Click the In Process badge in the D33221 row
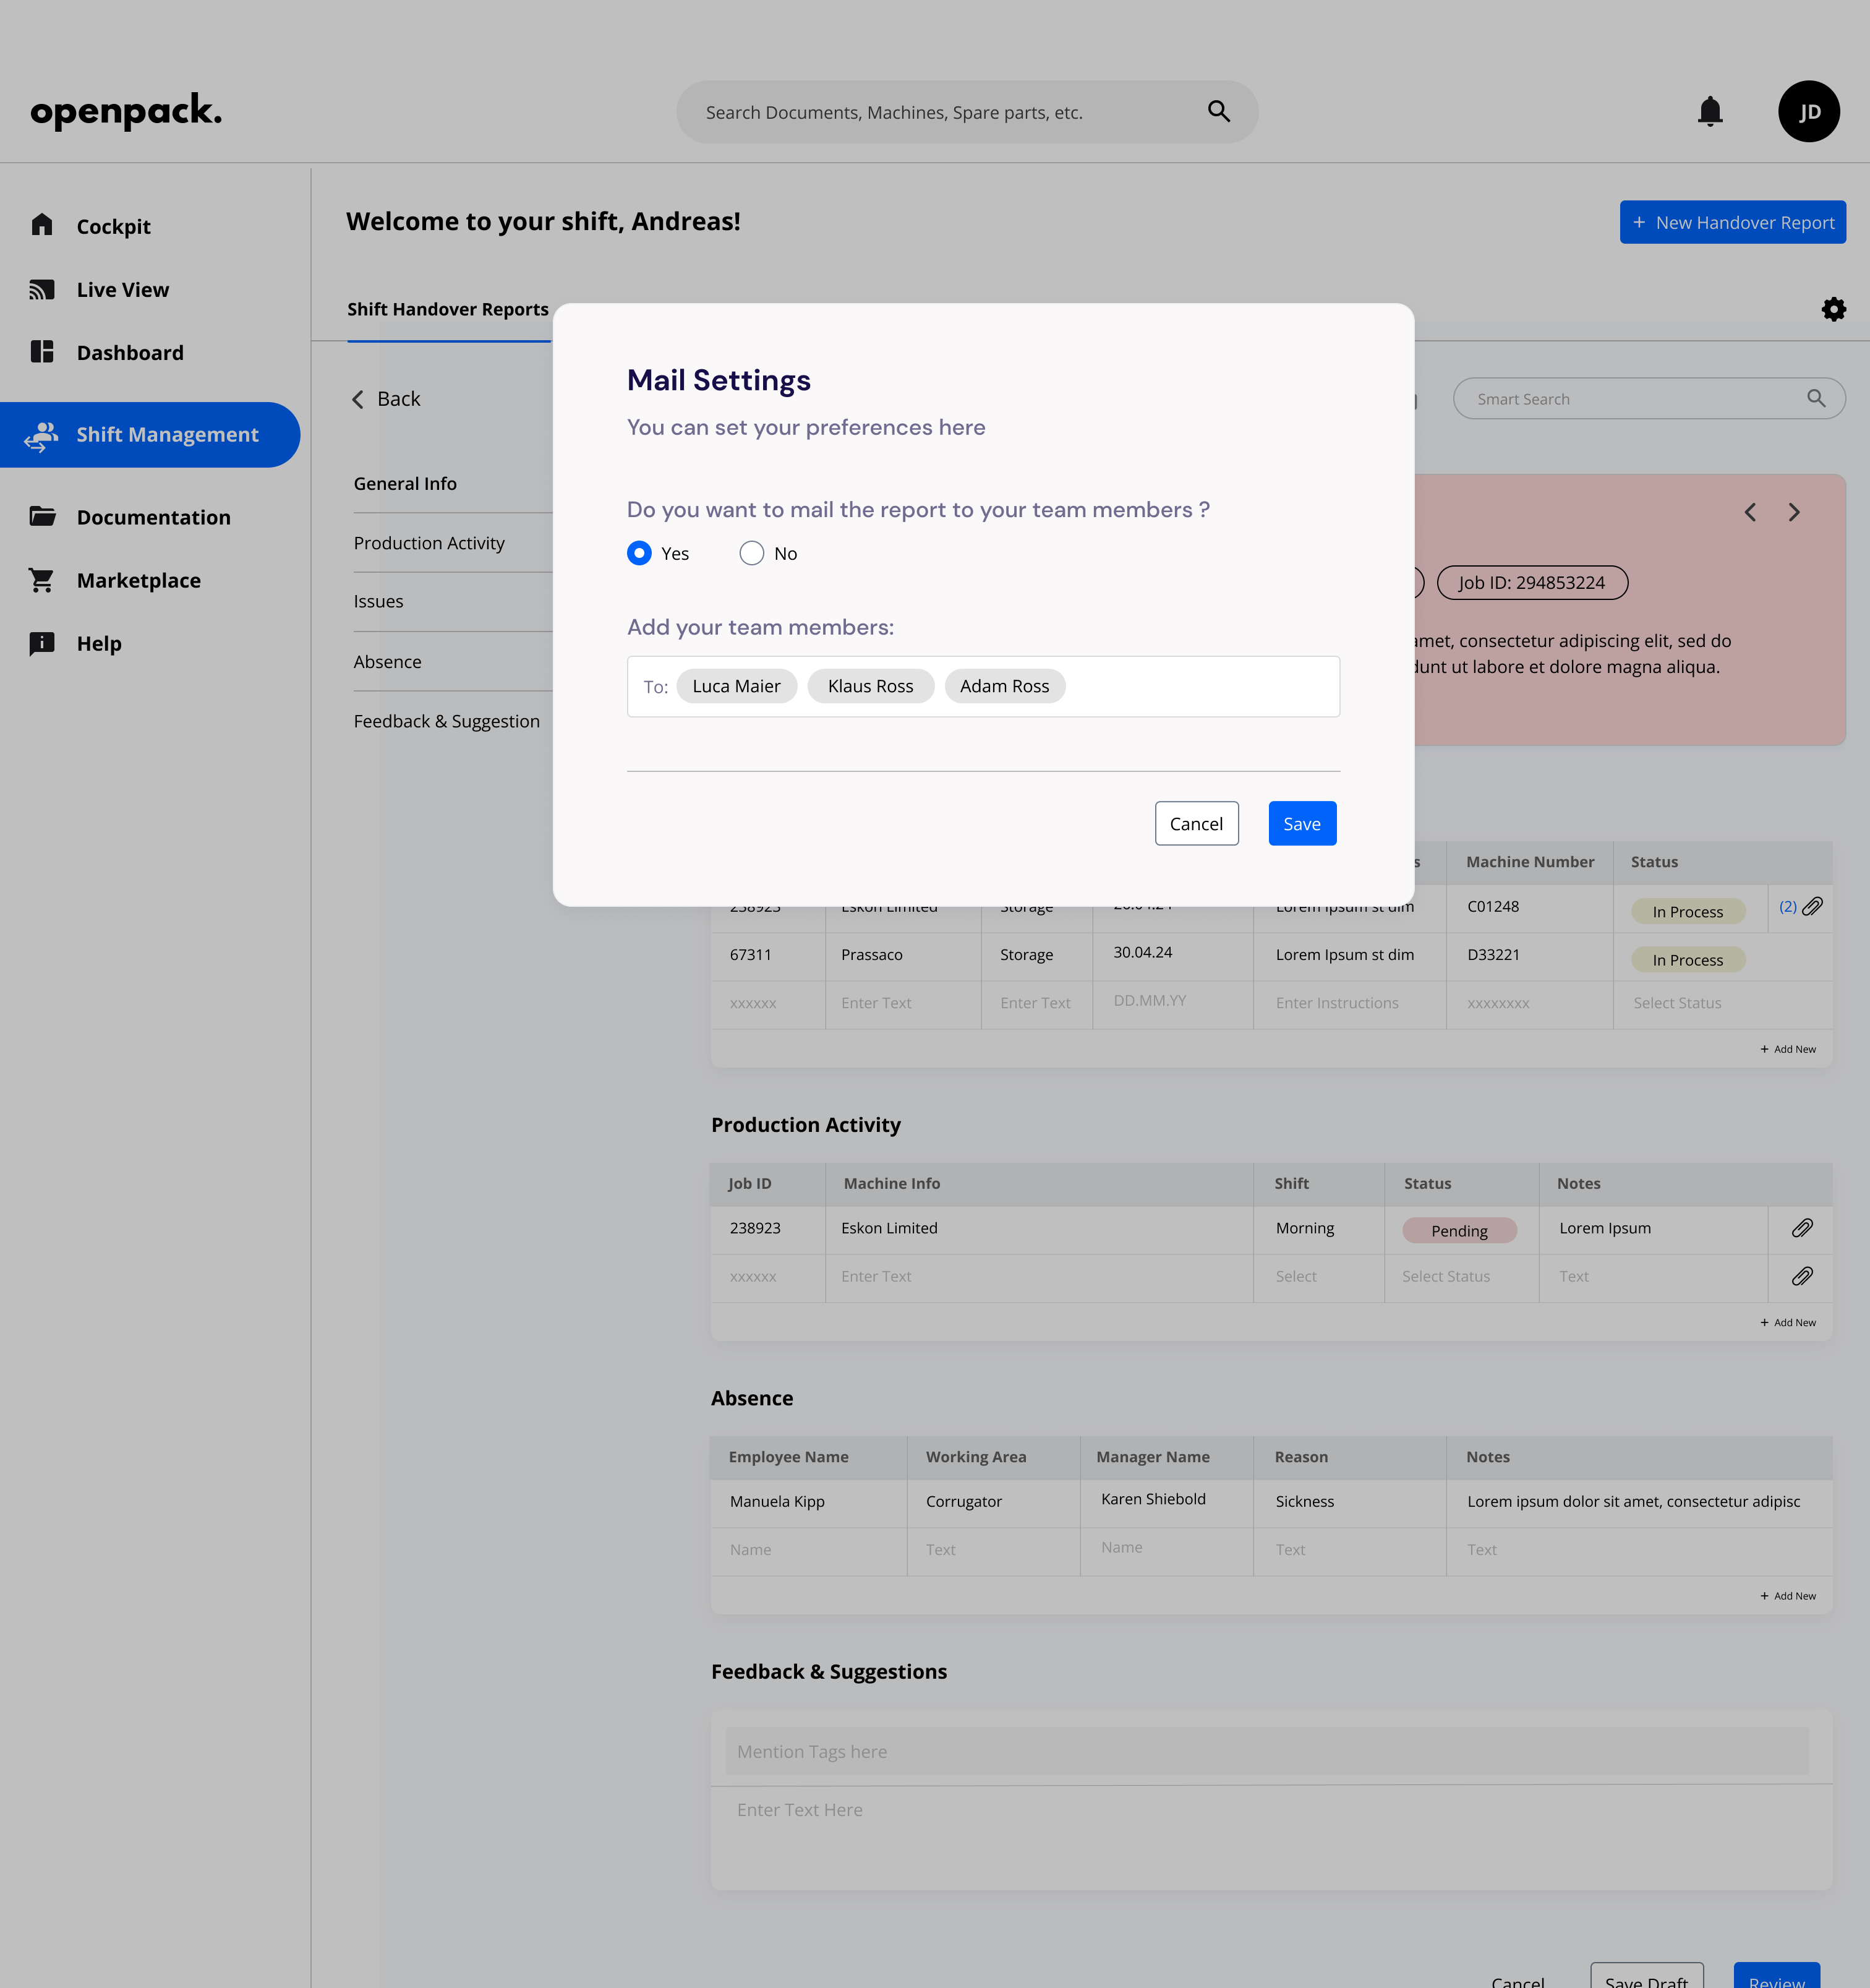The image size is (1870, 1988). pyautogui.click(x=1687, y=960)
